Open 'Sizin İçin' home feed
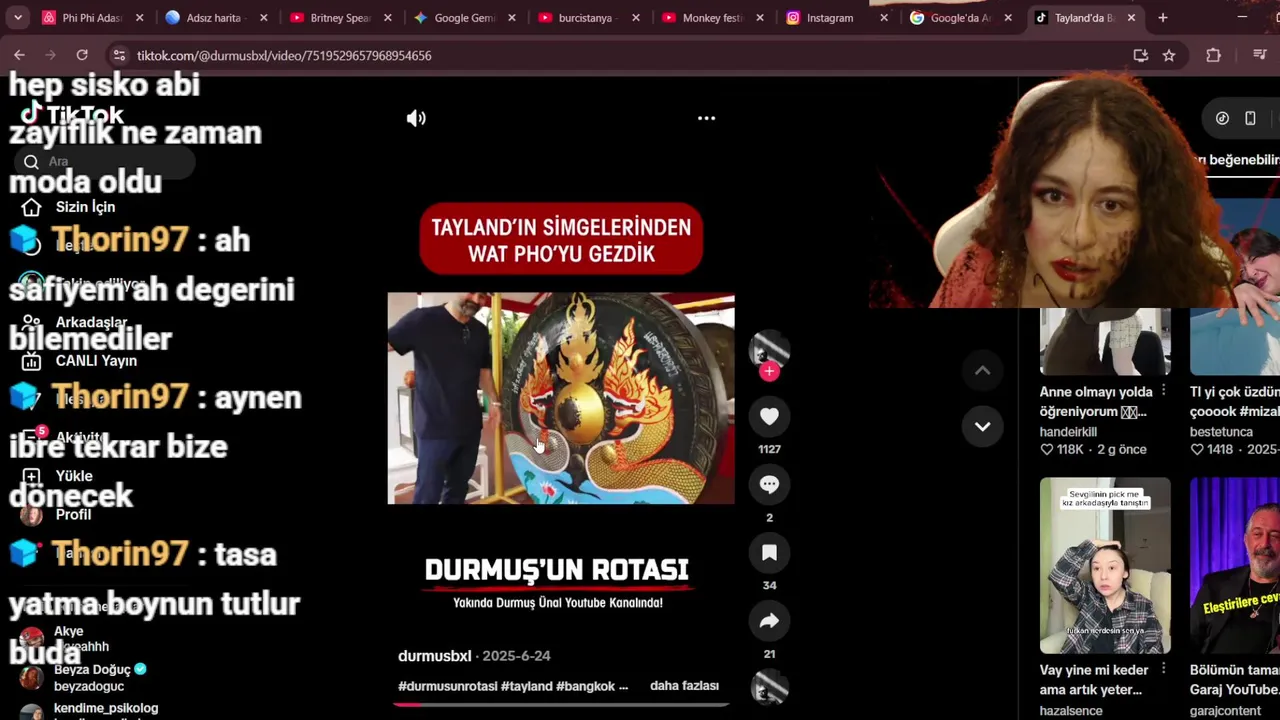 (85, 207)
